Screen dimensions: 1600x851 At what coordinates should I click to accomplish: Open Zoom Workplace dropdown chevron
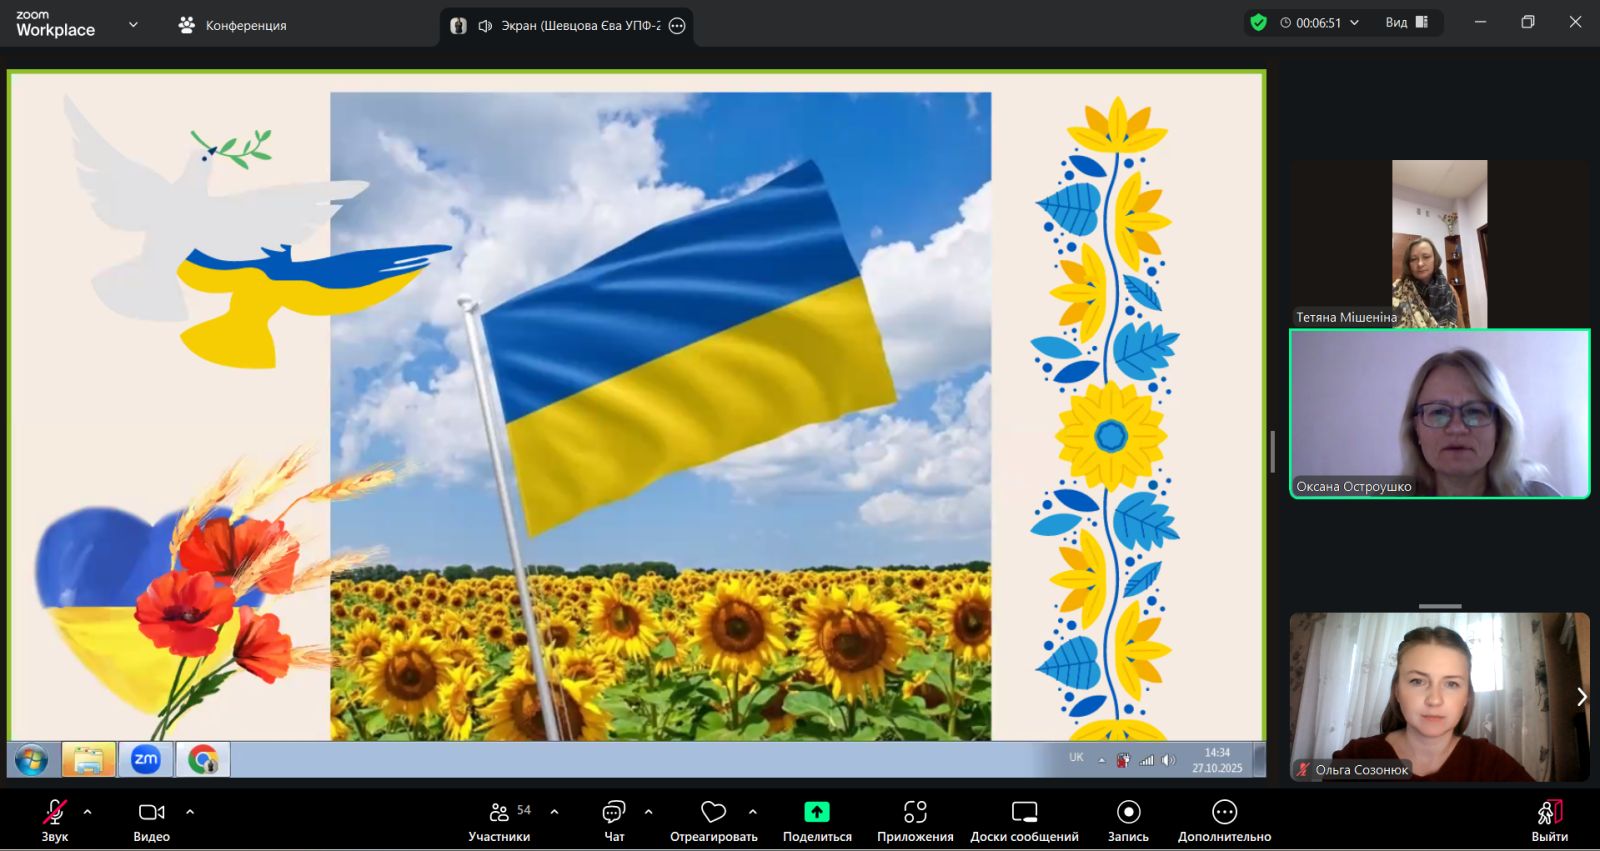tap(133, 24)
